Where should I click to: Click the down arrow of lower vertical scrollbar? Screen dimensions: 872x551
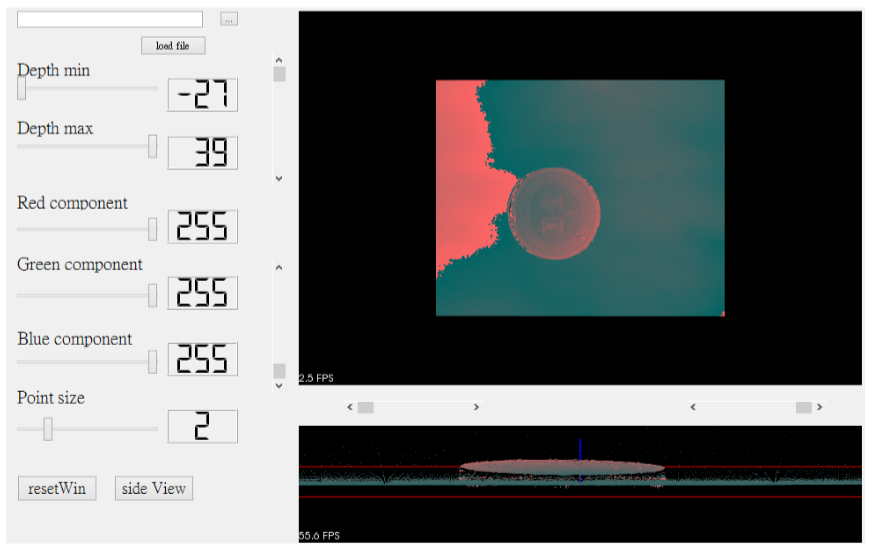coord(279,385)
